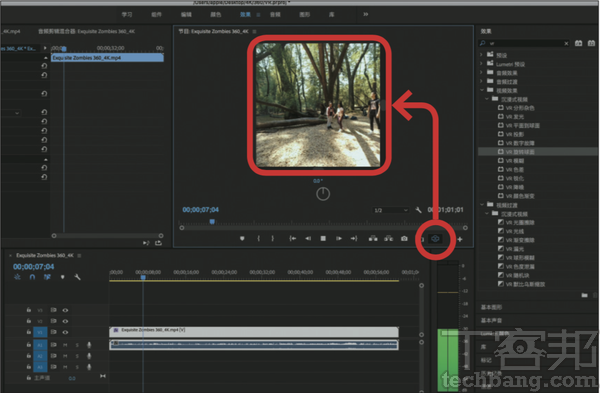Image resolution: width=600 pixels, height=393 pixels.
Task: Select the audio clip on track A1
Action: (x=254, y=345)
